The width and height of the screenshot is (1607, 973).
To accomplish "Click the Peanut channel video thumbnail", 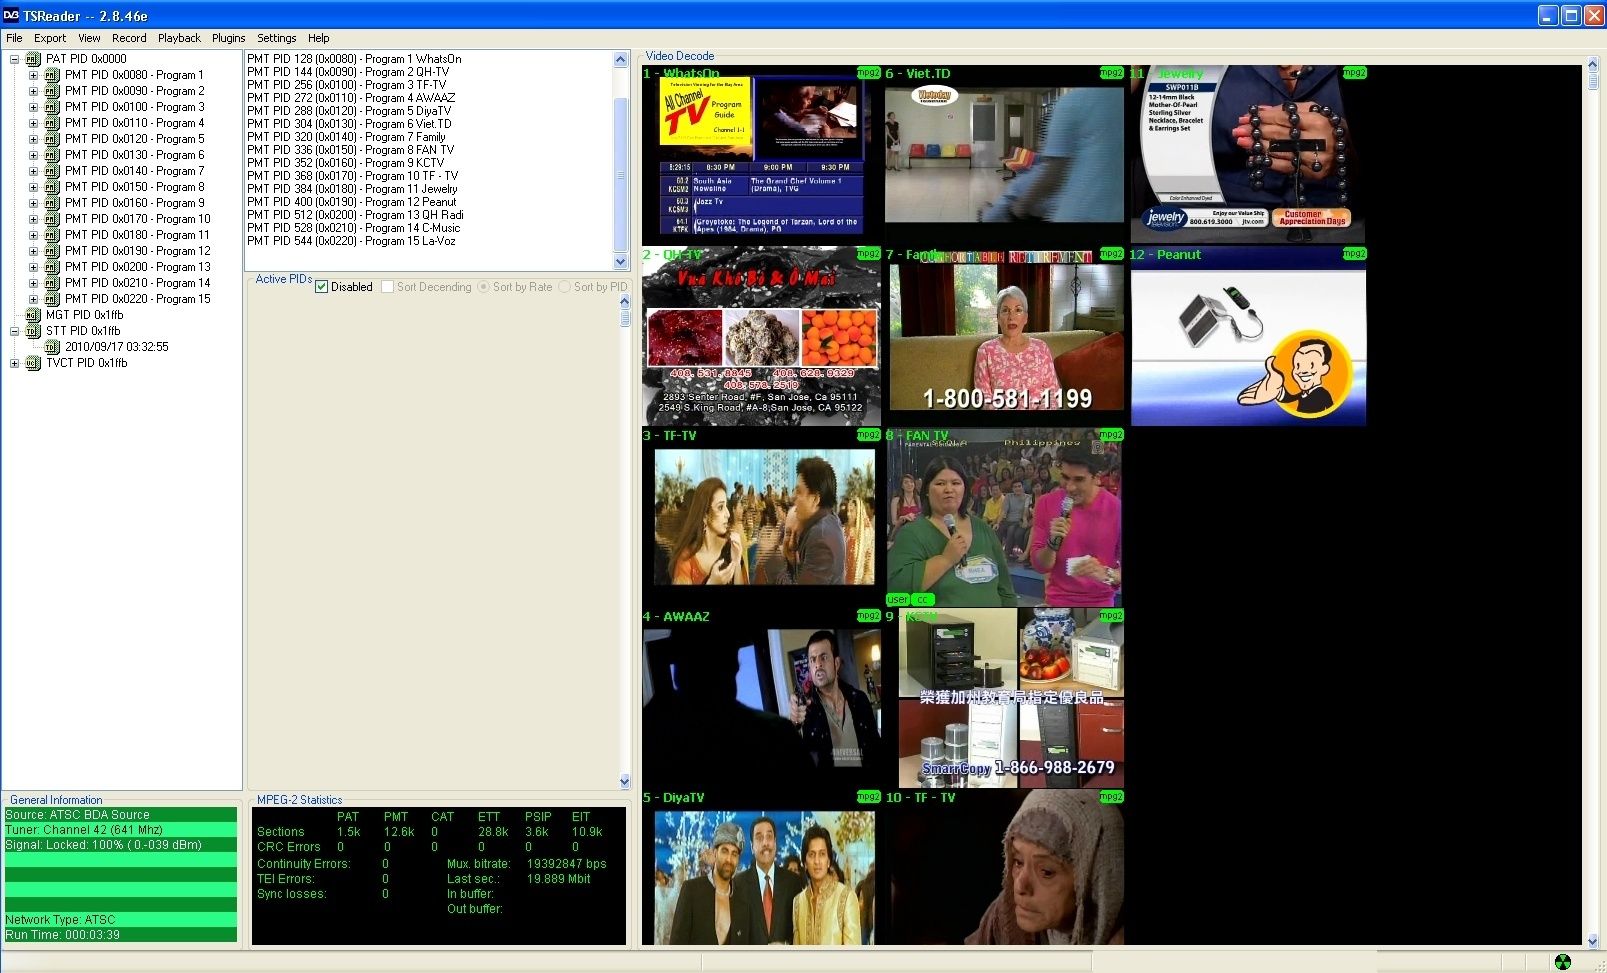I will pyautogui.click(x=1248, y=338).
